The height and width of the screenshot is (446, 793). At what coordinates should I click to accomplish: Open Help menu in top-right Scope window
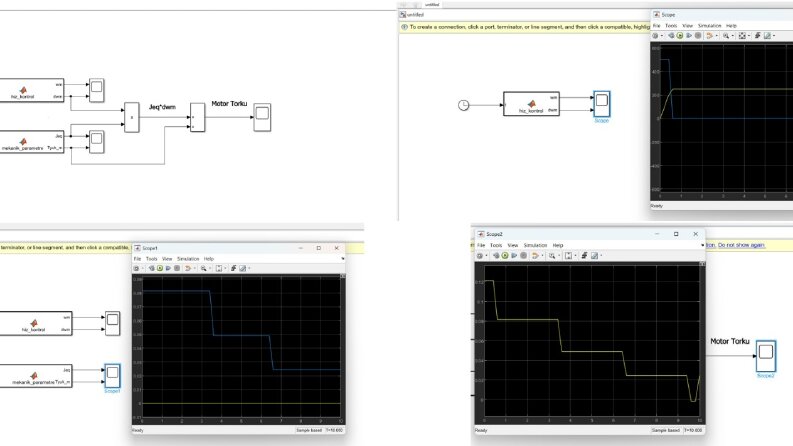point(731,26)
